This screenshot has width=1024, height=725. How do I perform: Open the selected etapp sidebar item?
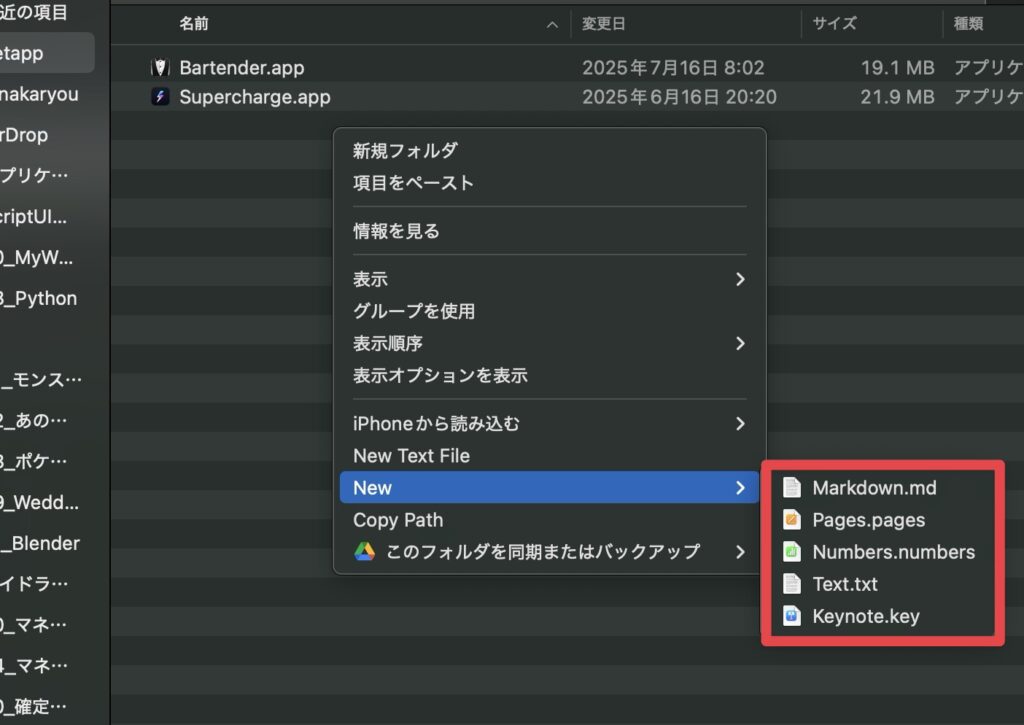[x=46, y=53]
